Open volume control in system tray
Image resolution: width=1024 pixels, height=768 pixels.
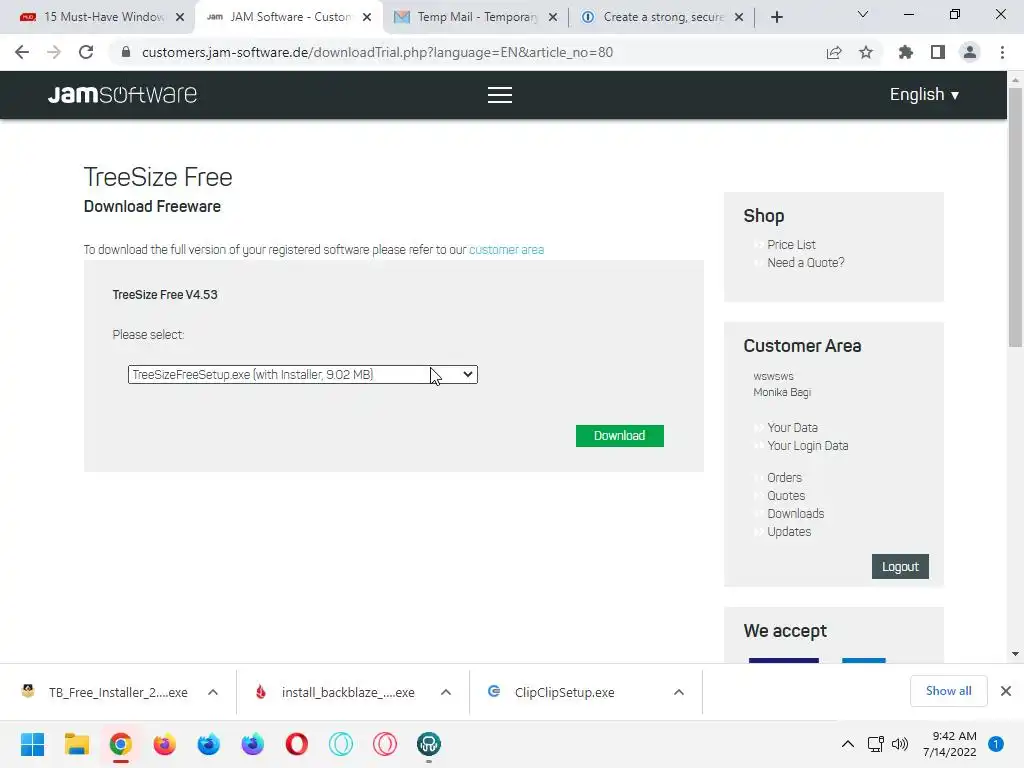pyautogui.click(x=900, y=744)
